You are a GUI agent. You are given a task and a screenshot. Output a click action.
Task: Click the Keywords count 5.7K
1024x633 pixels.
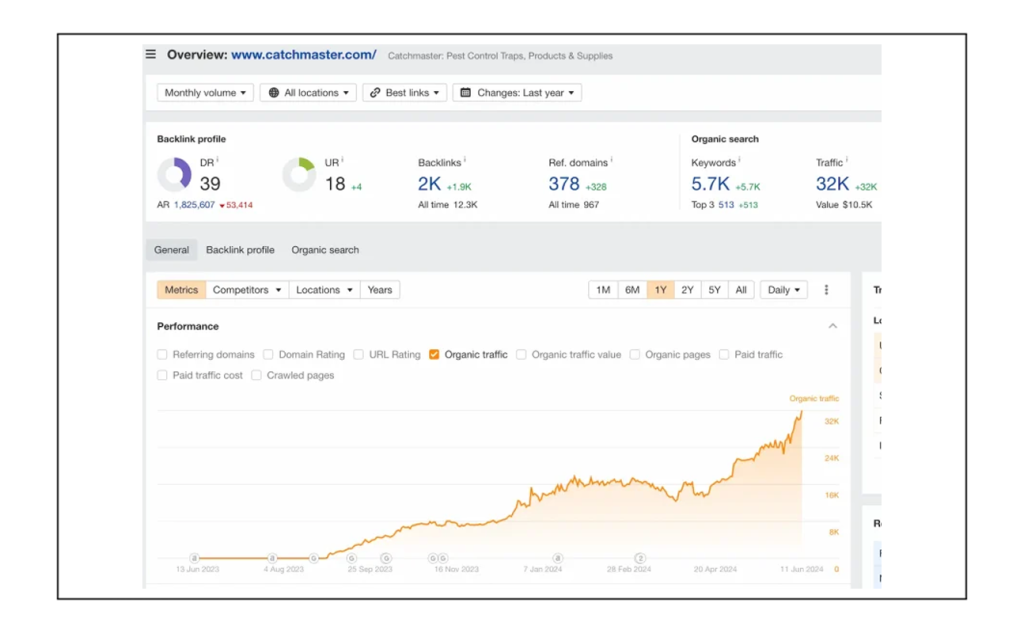coord(711,184)
